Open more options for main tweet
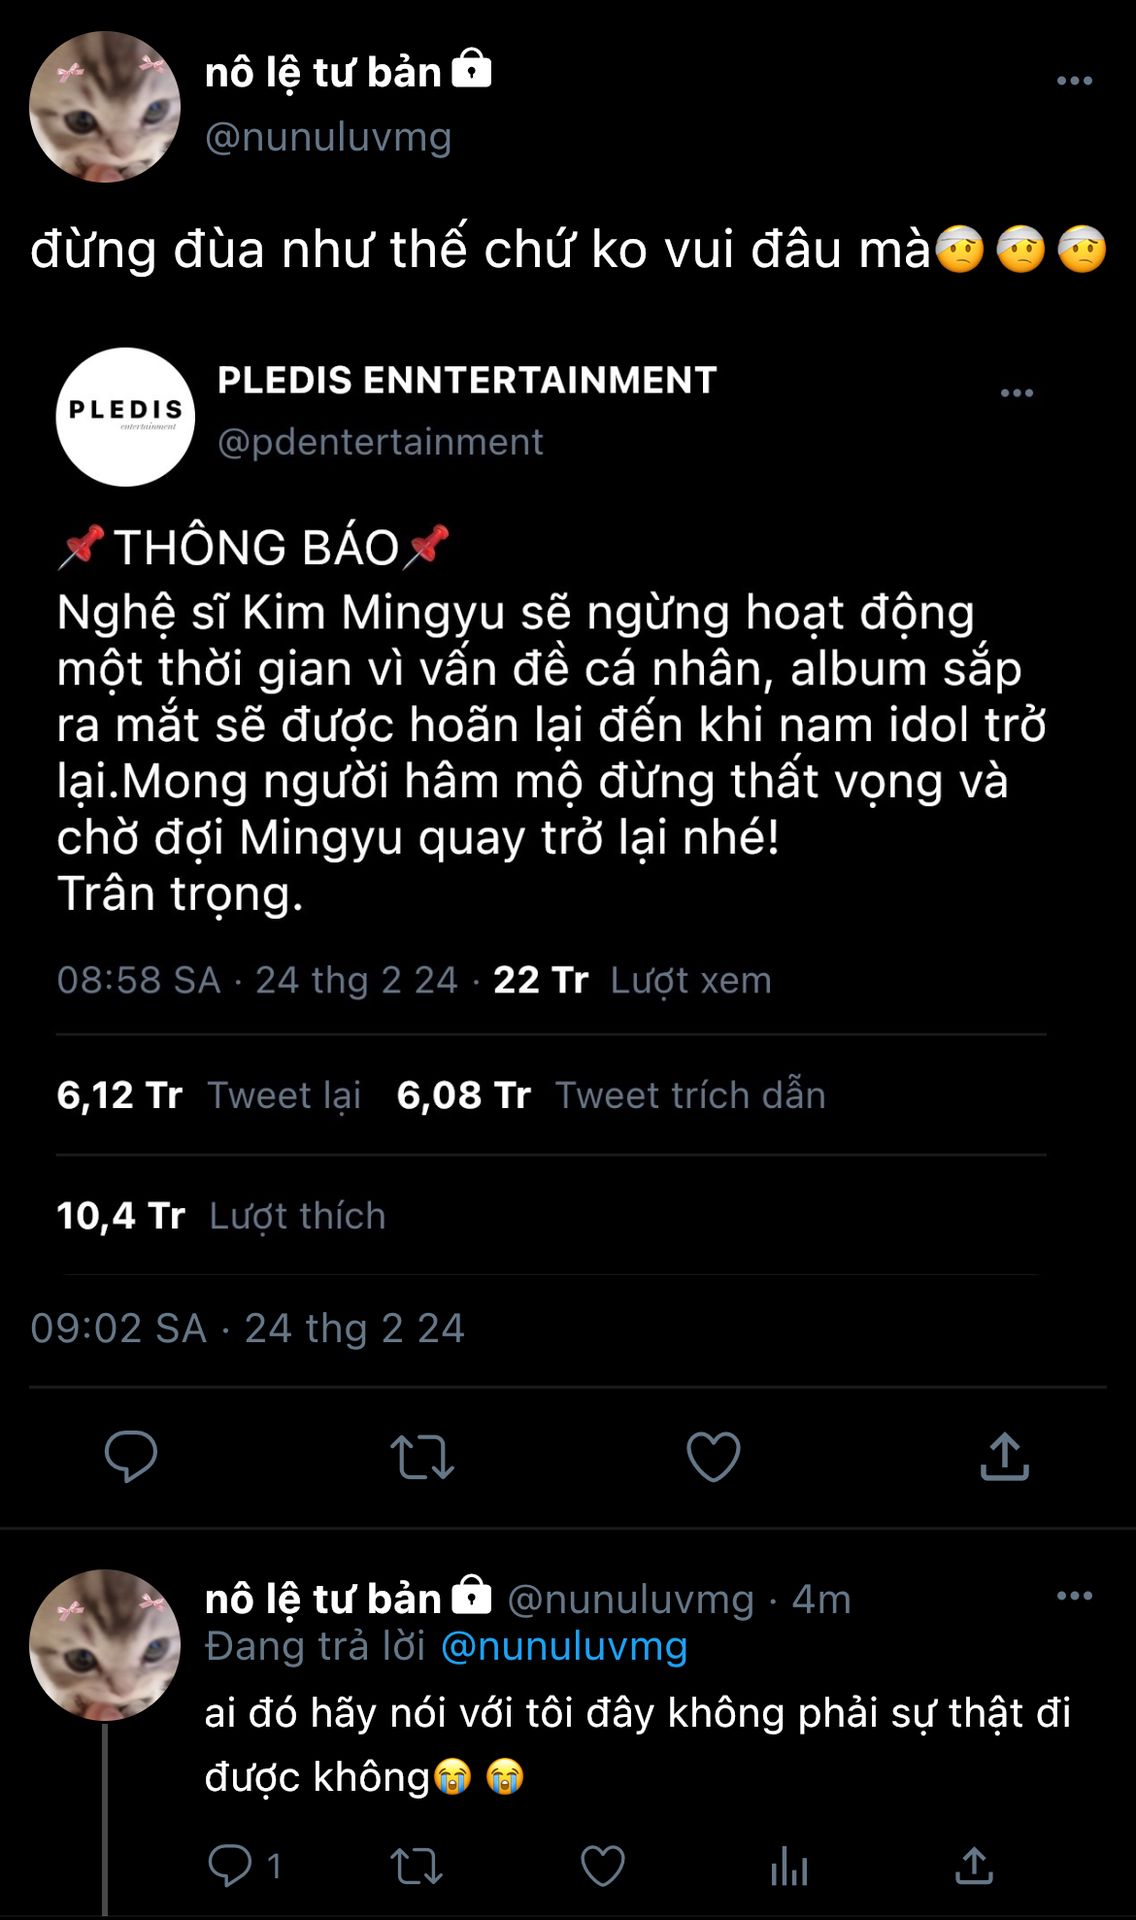This screenshot has height=1920, width=1136. click(1074, 80)
